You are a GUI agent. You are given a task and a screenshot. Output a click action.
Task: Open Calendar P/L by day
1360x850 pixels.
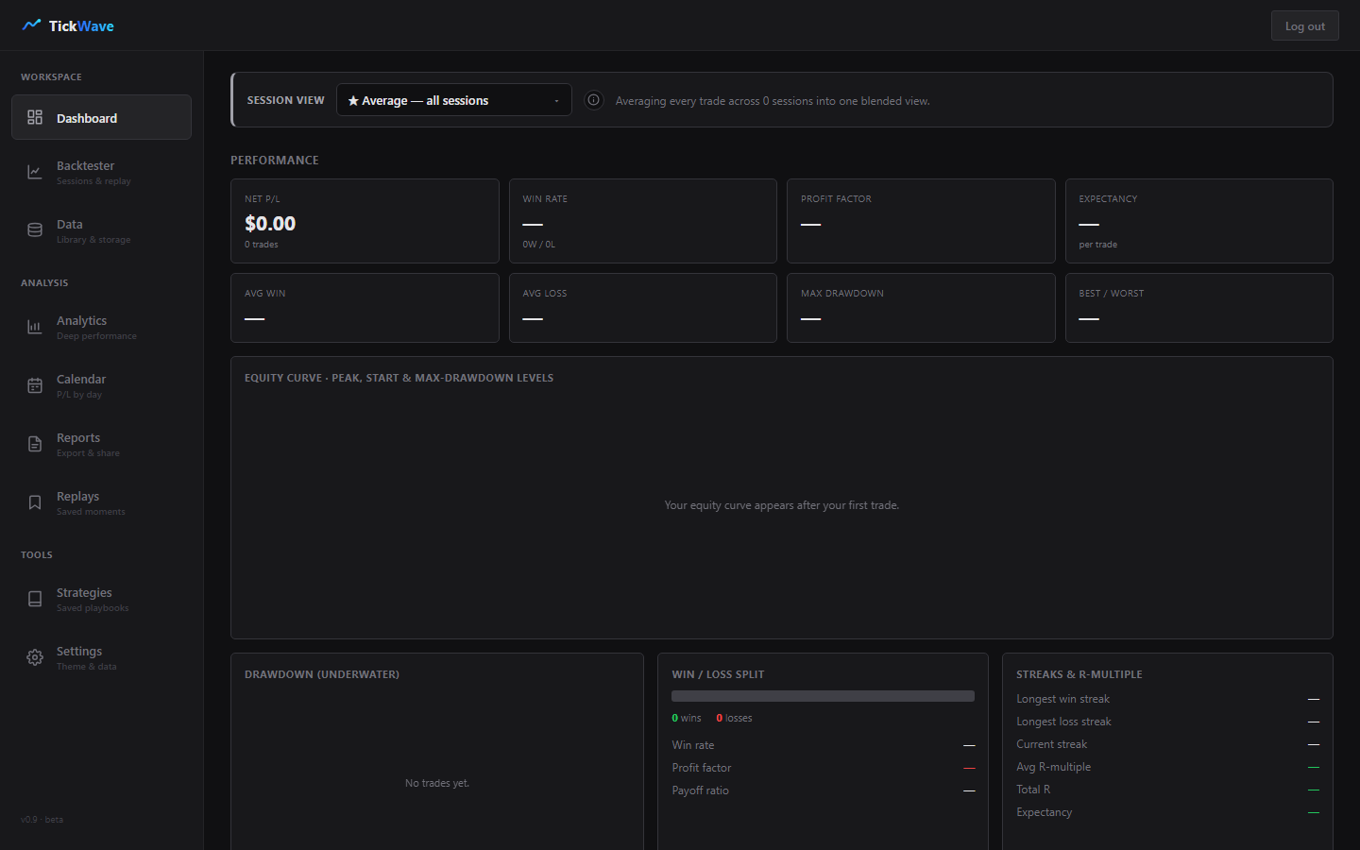click(101, 385)
